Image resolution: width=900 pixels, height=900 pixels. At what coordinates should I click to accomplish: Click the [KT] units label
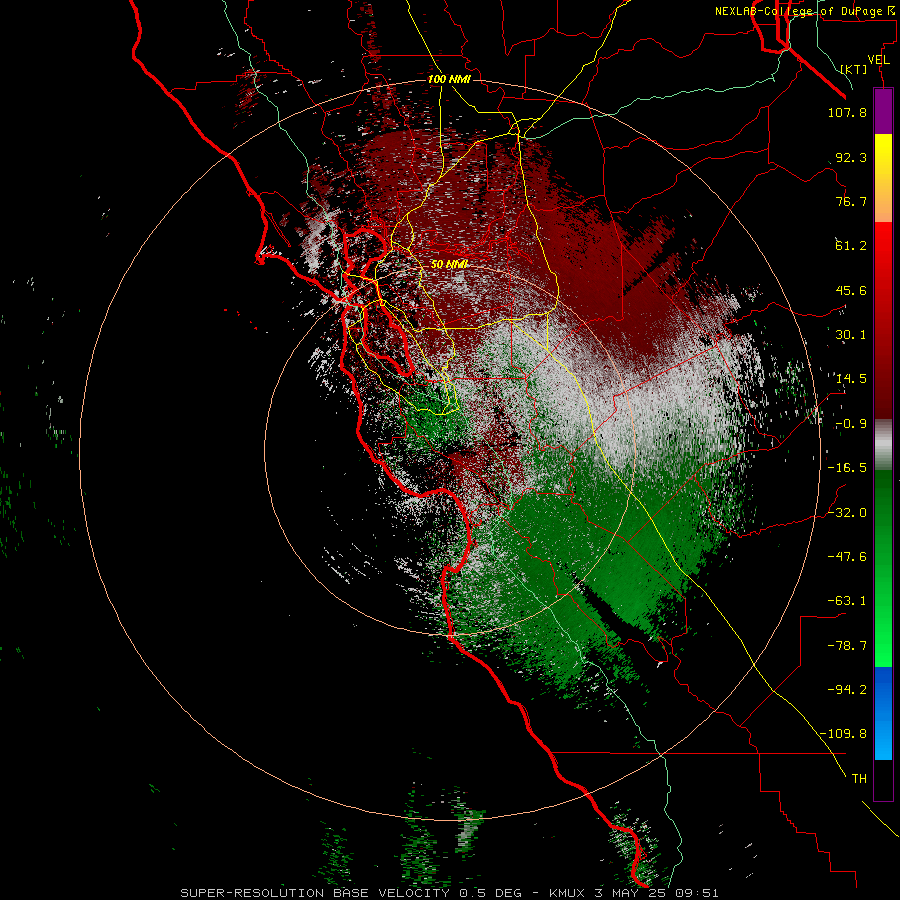pos(854,69)
